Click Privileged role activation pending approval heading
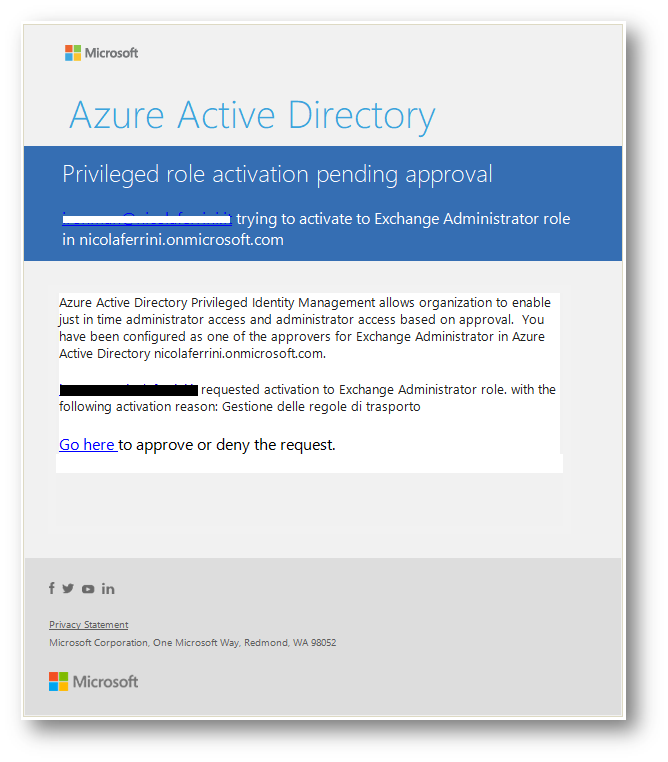Image resolution: width=668 pixels, height=762 pixels. coord(277,175)
